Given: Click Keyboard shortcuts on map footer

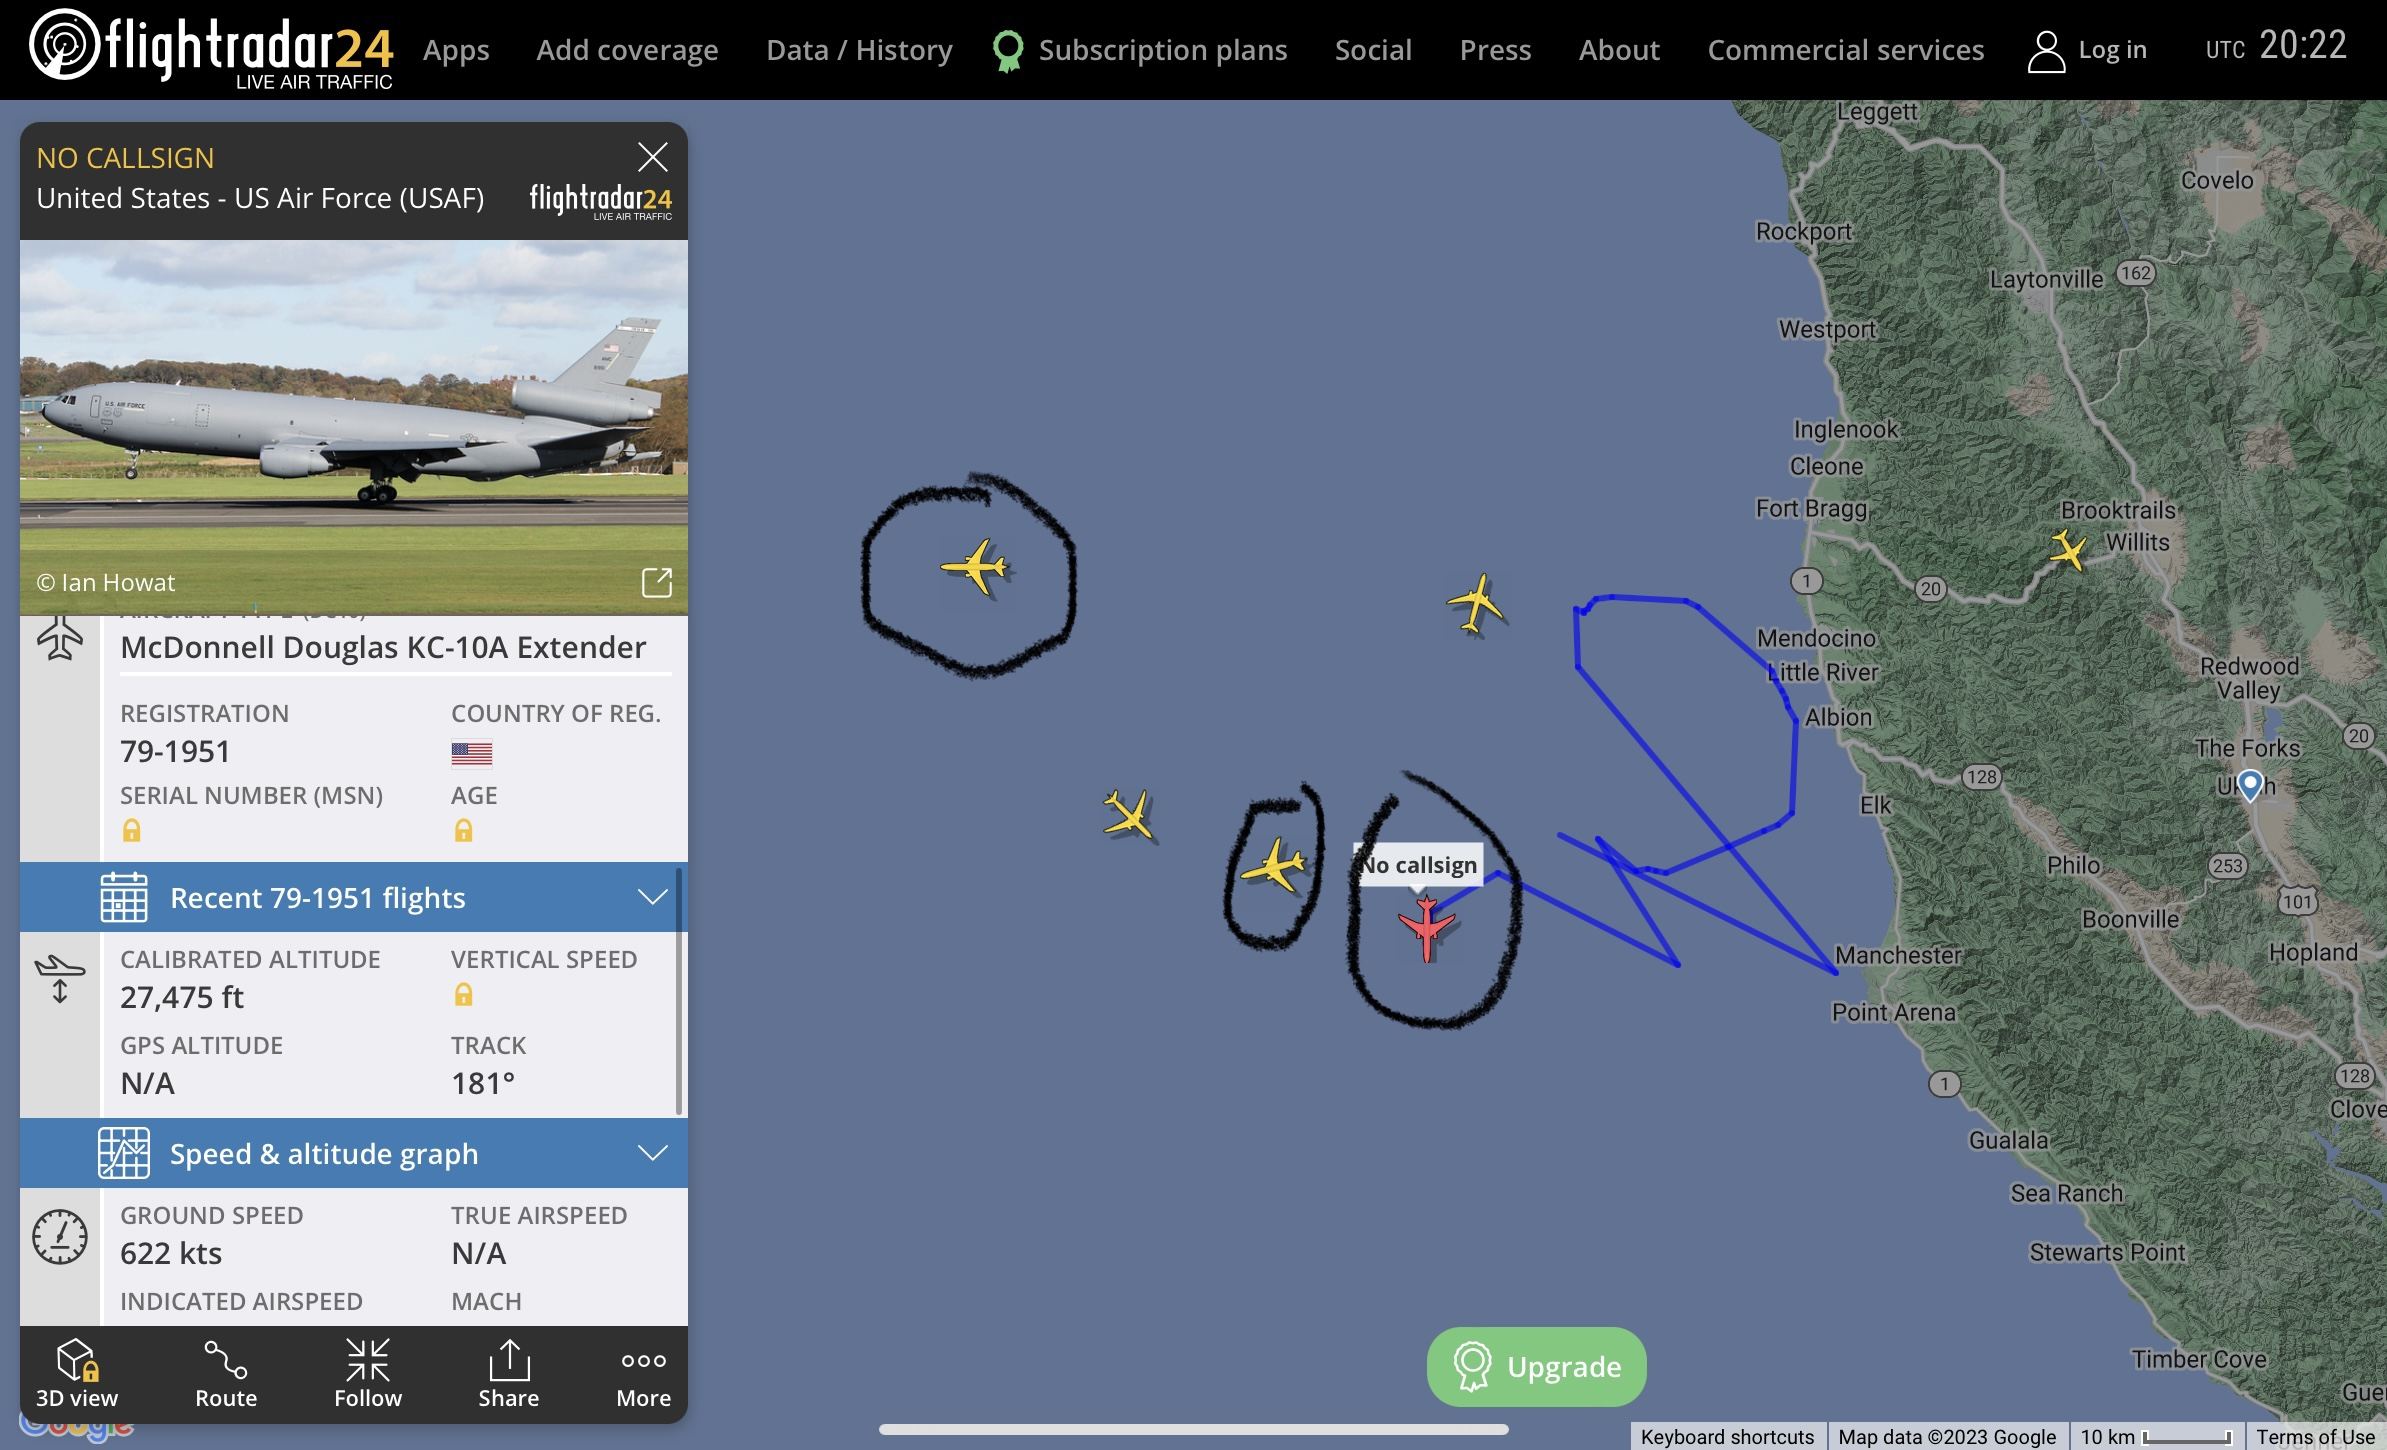Looking at the screenshot, I should point(1727,1436).
